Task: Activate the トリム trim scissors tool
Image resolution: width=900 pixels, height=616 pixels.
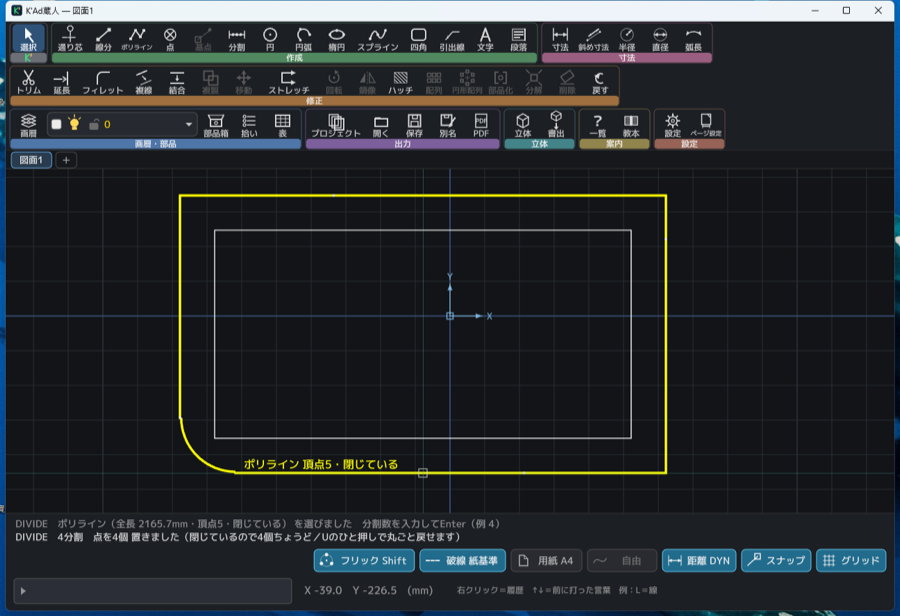Action: pos(28,82)
